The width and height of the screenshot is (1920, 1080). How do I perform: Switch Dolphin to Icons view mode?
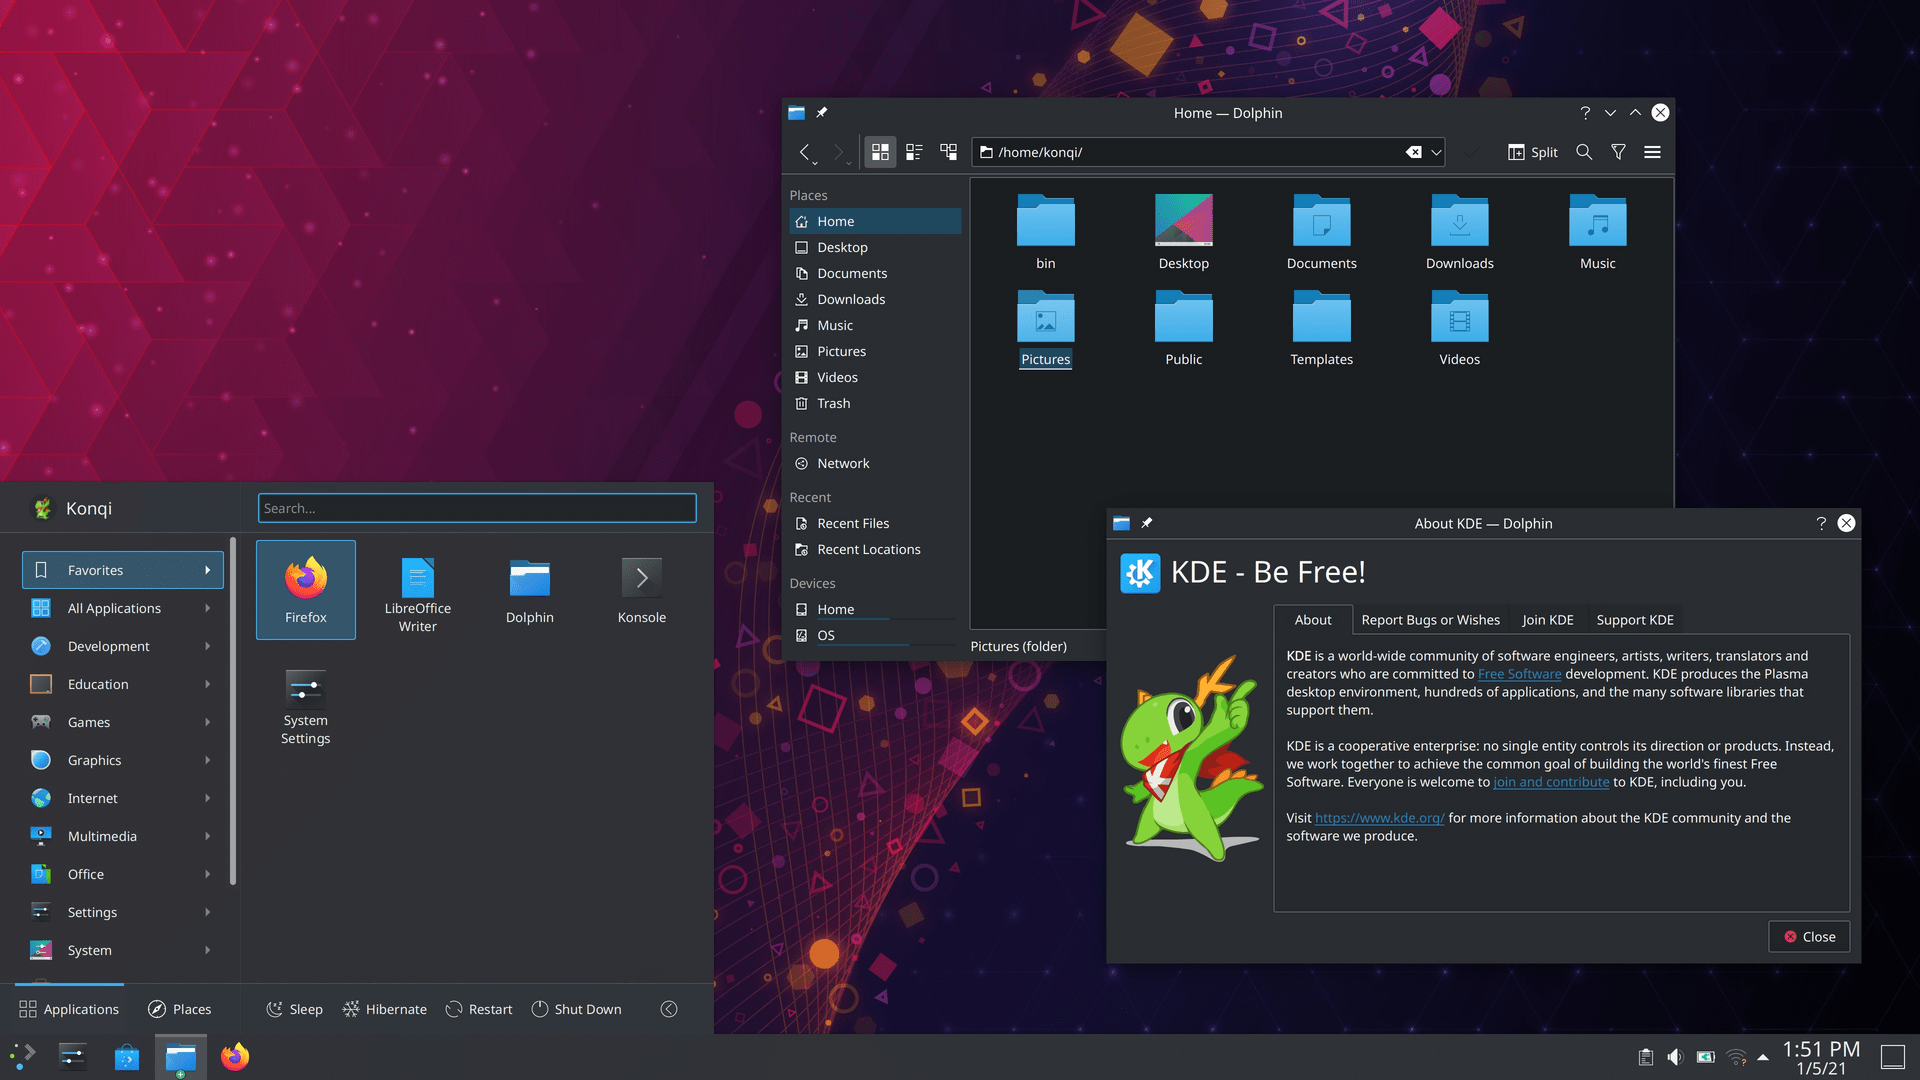point(880,152)
